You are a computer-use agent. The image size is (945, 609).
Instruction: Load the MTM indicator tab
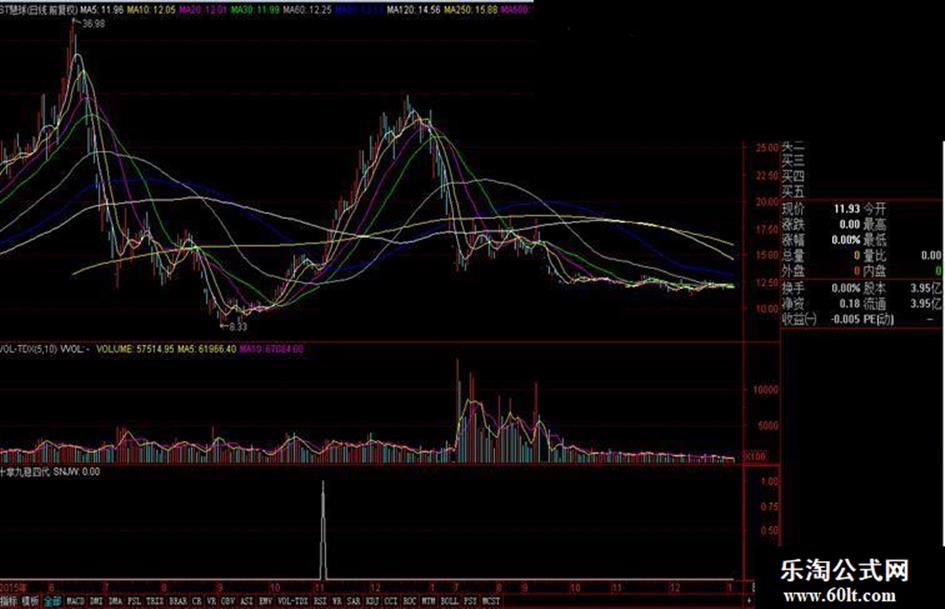click(428, 601)
